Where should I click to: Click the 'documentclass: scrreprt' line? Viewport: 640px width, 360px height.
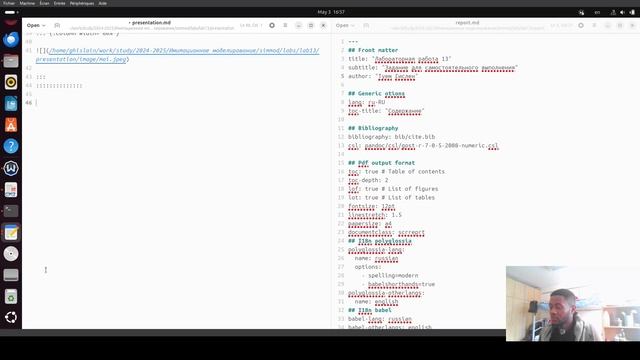click(x=386, y=232)
